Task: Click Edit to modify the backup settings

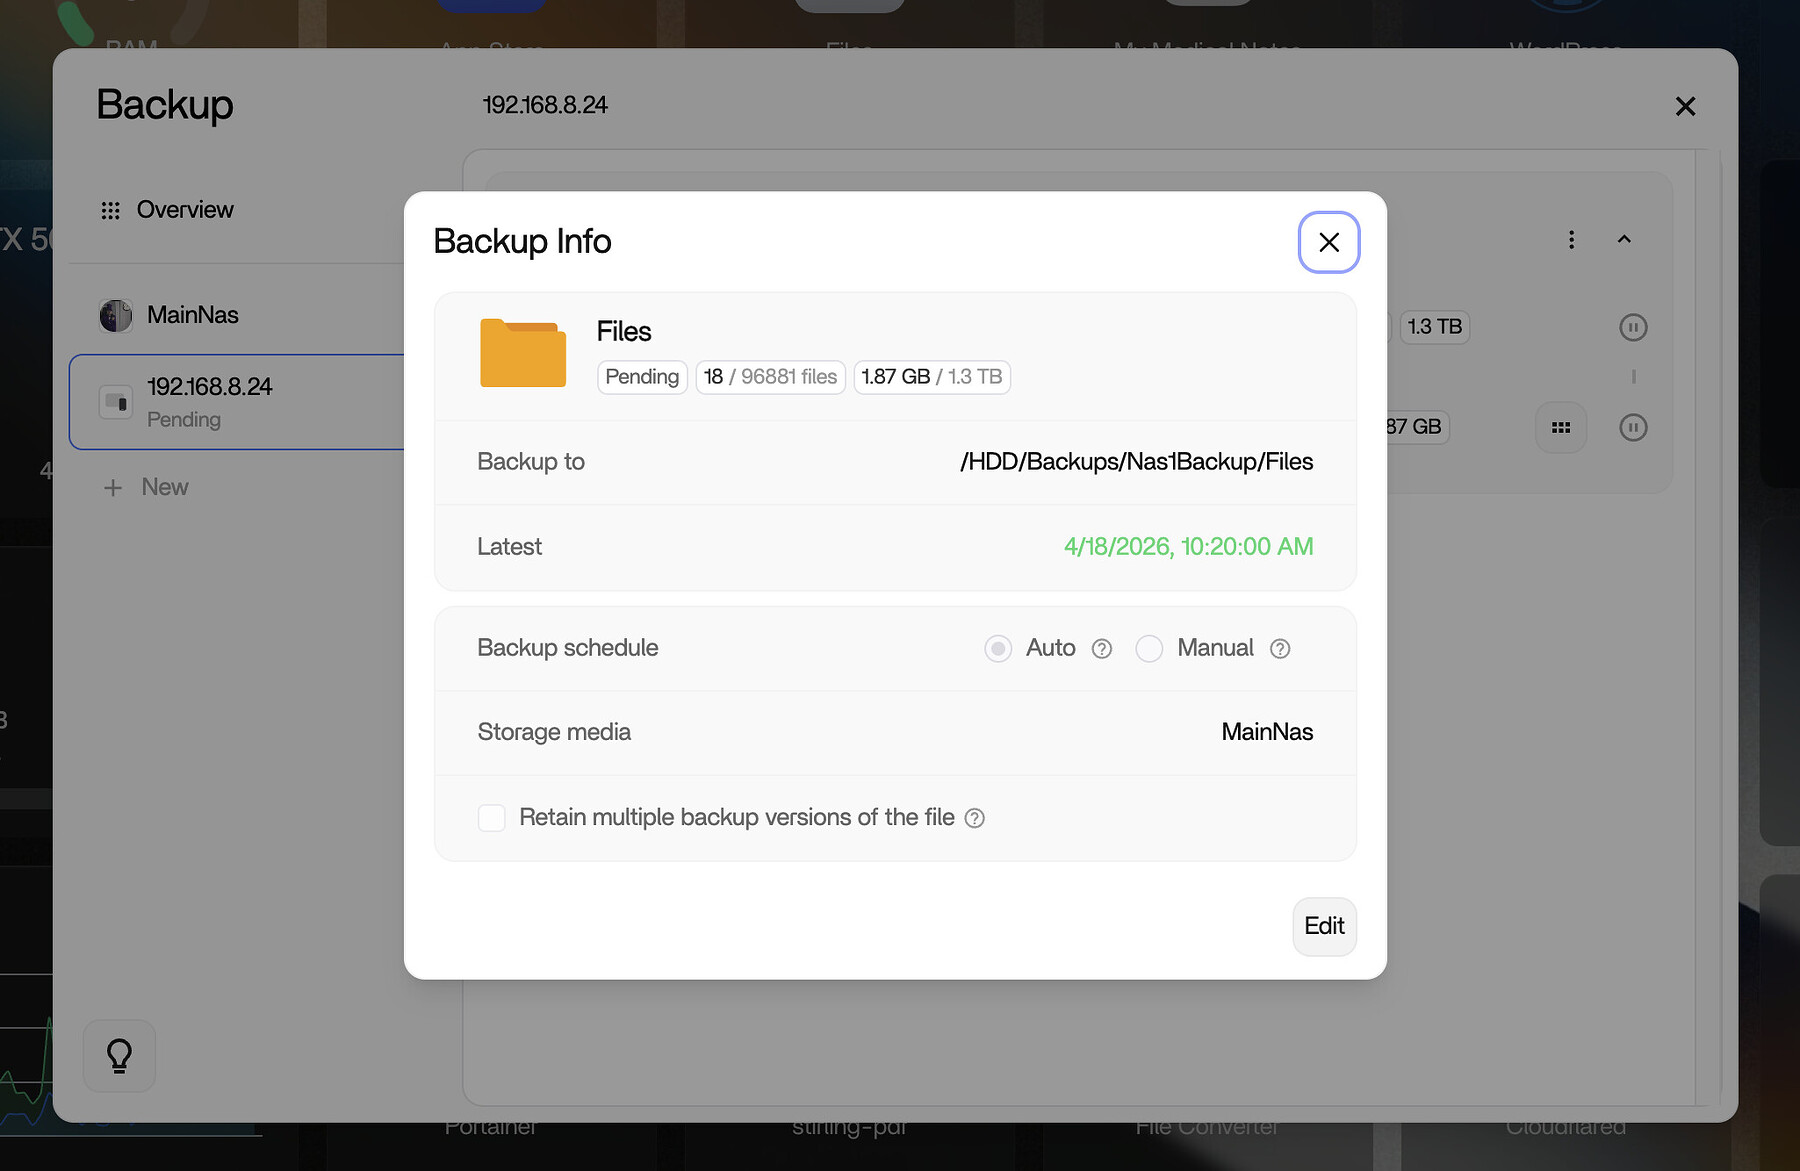Action: (x=1324, y=927)
